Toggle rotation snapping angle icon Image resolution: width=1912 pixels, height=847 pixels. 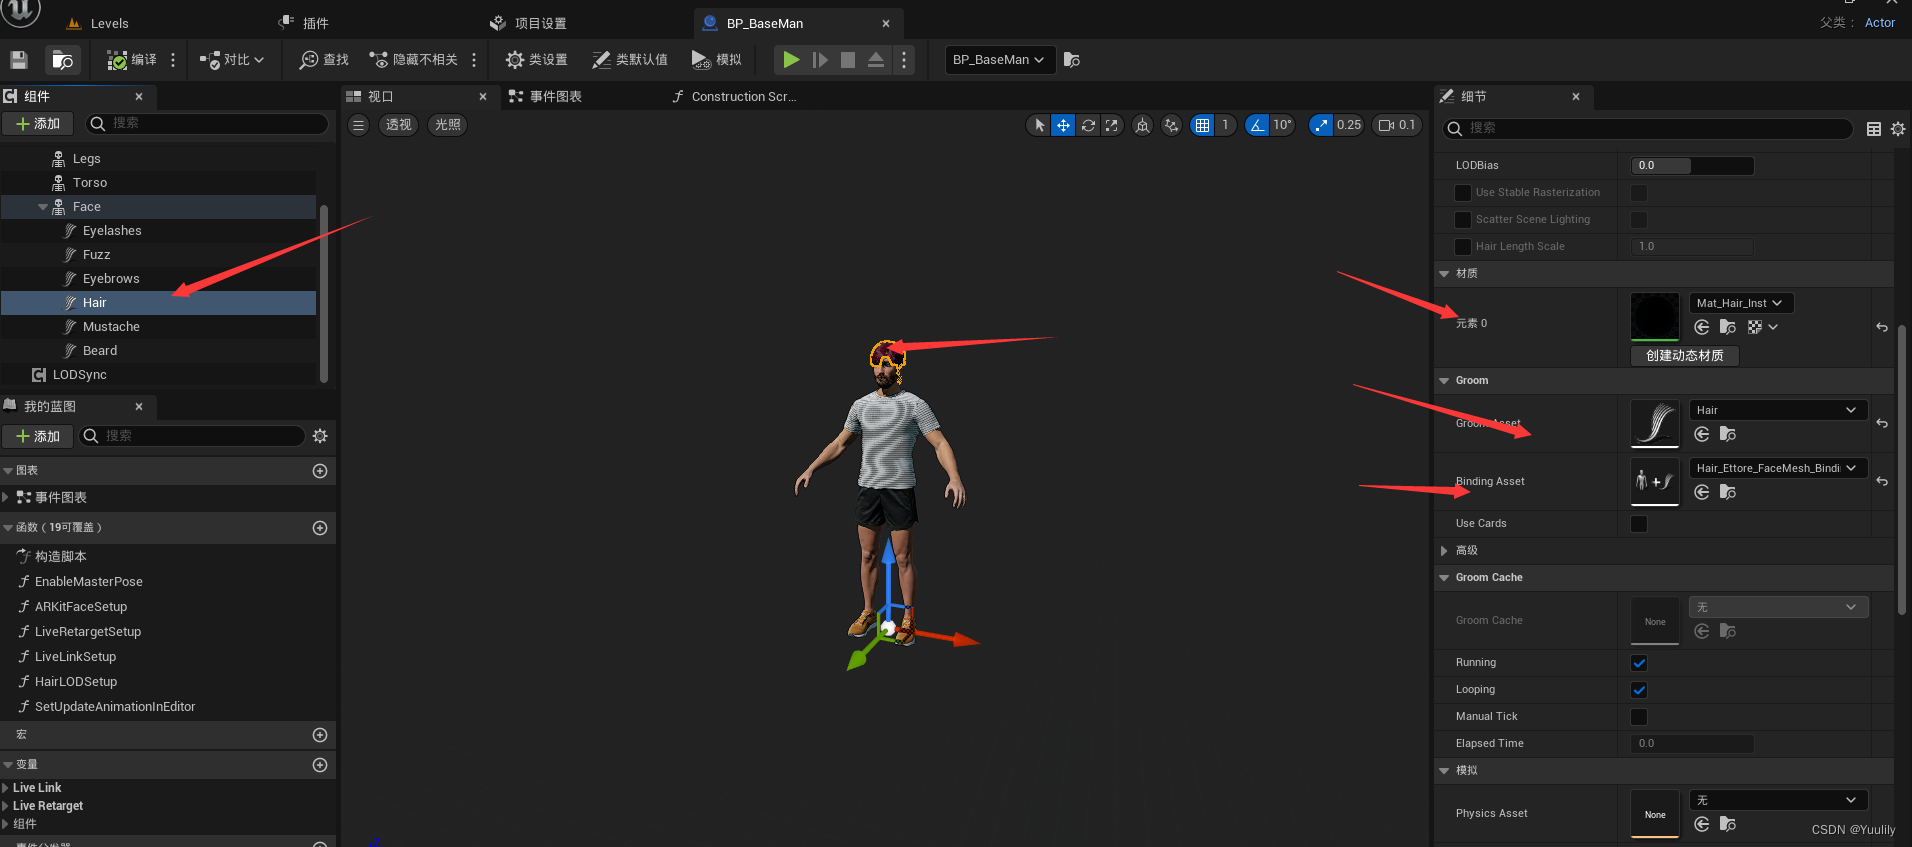point(1257,125)
